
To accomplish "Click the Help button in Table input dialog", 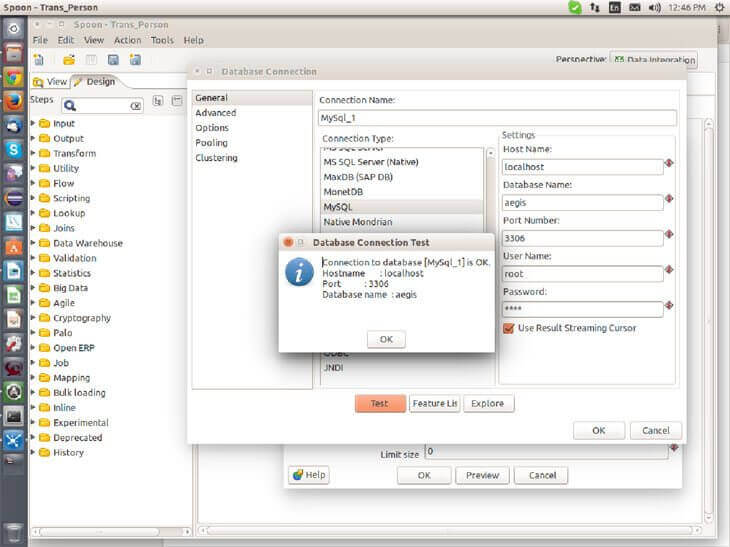I will coord(309,475).
